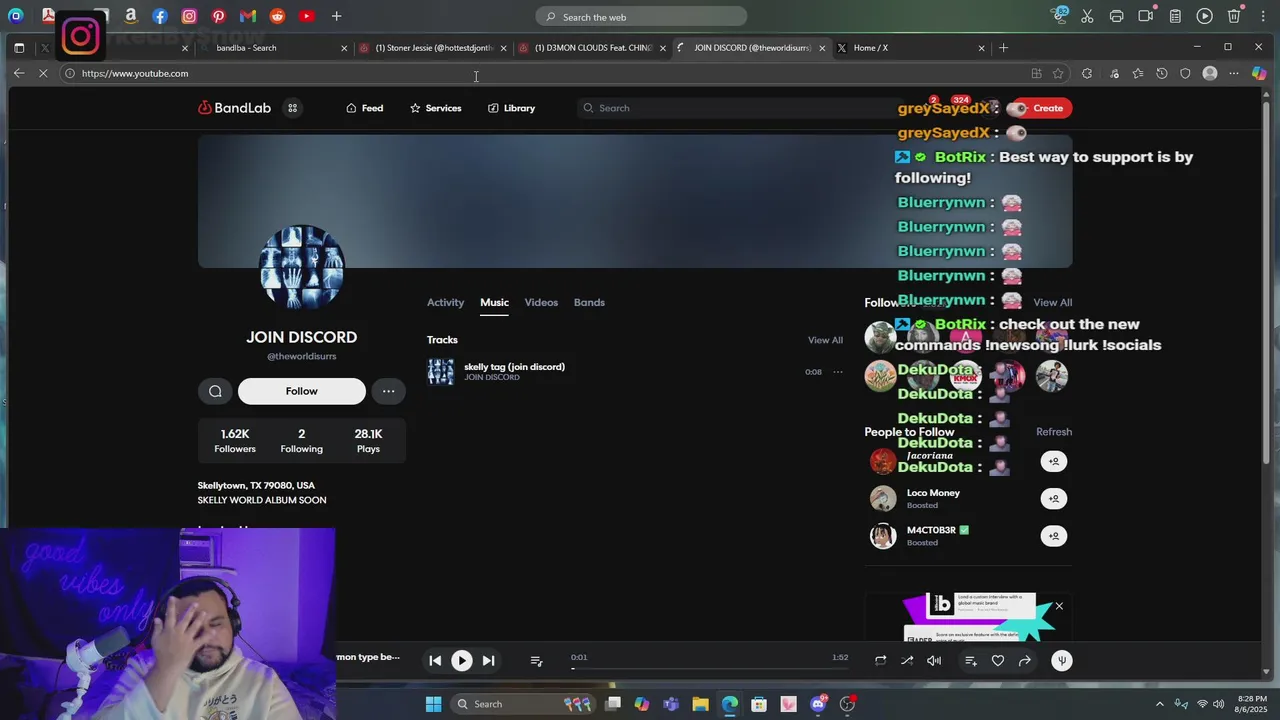This screenshot has width=1280, height=720.
Task: Open File Explorer from the taskbar
Action: (x=700, y=704)
